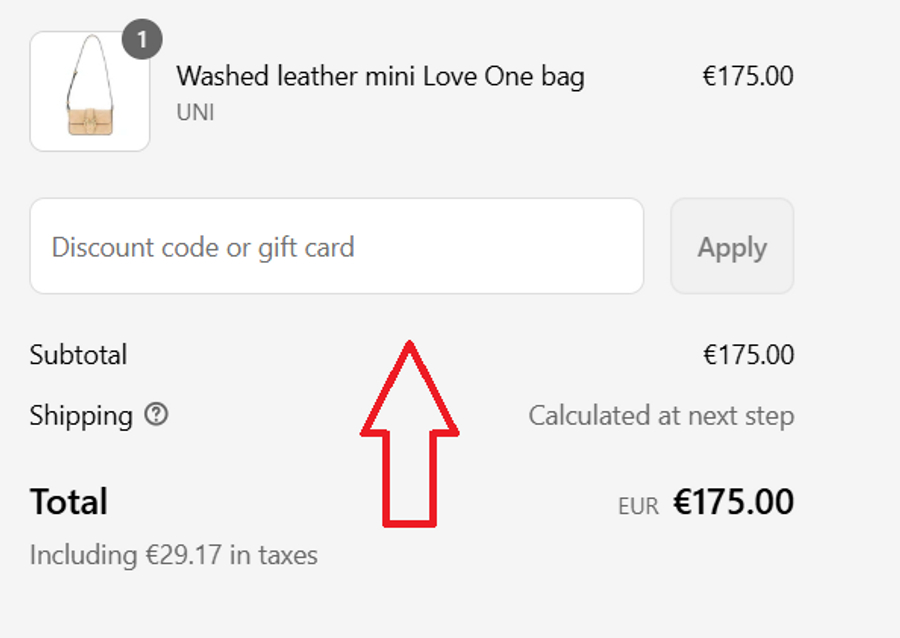Select the Washed leather mini Love One bag title

point(380,76)
